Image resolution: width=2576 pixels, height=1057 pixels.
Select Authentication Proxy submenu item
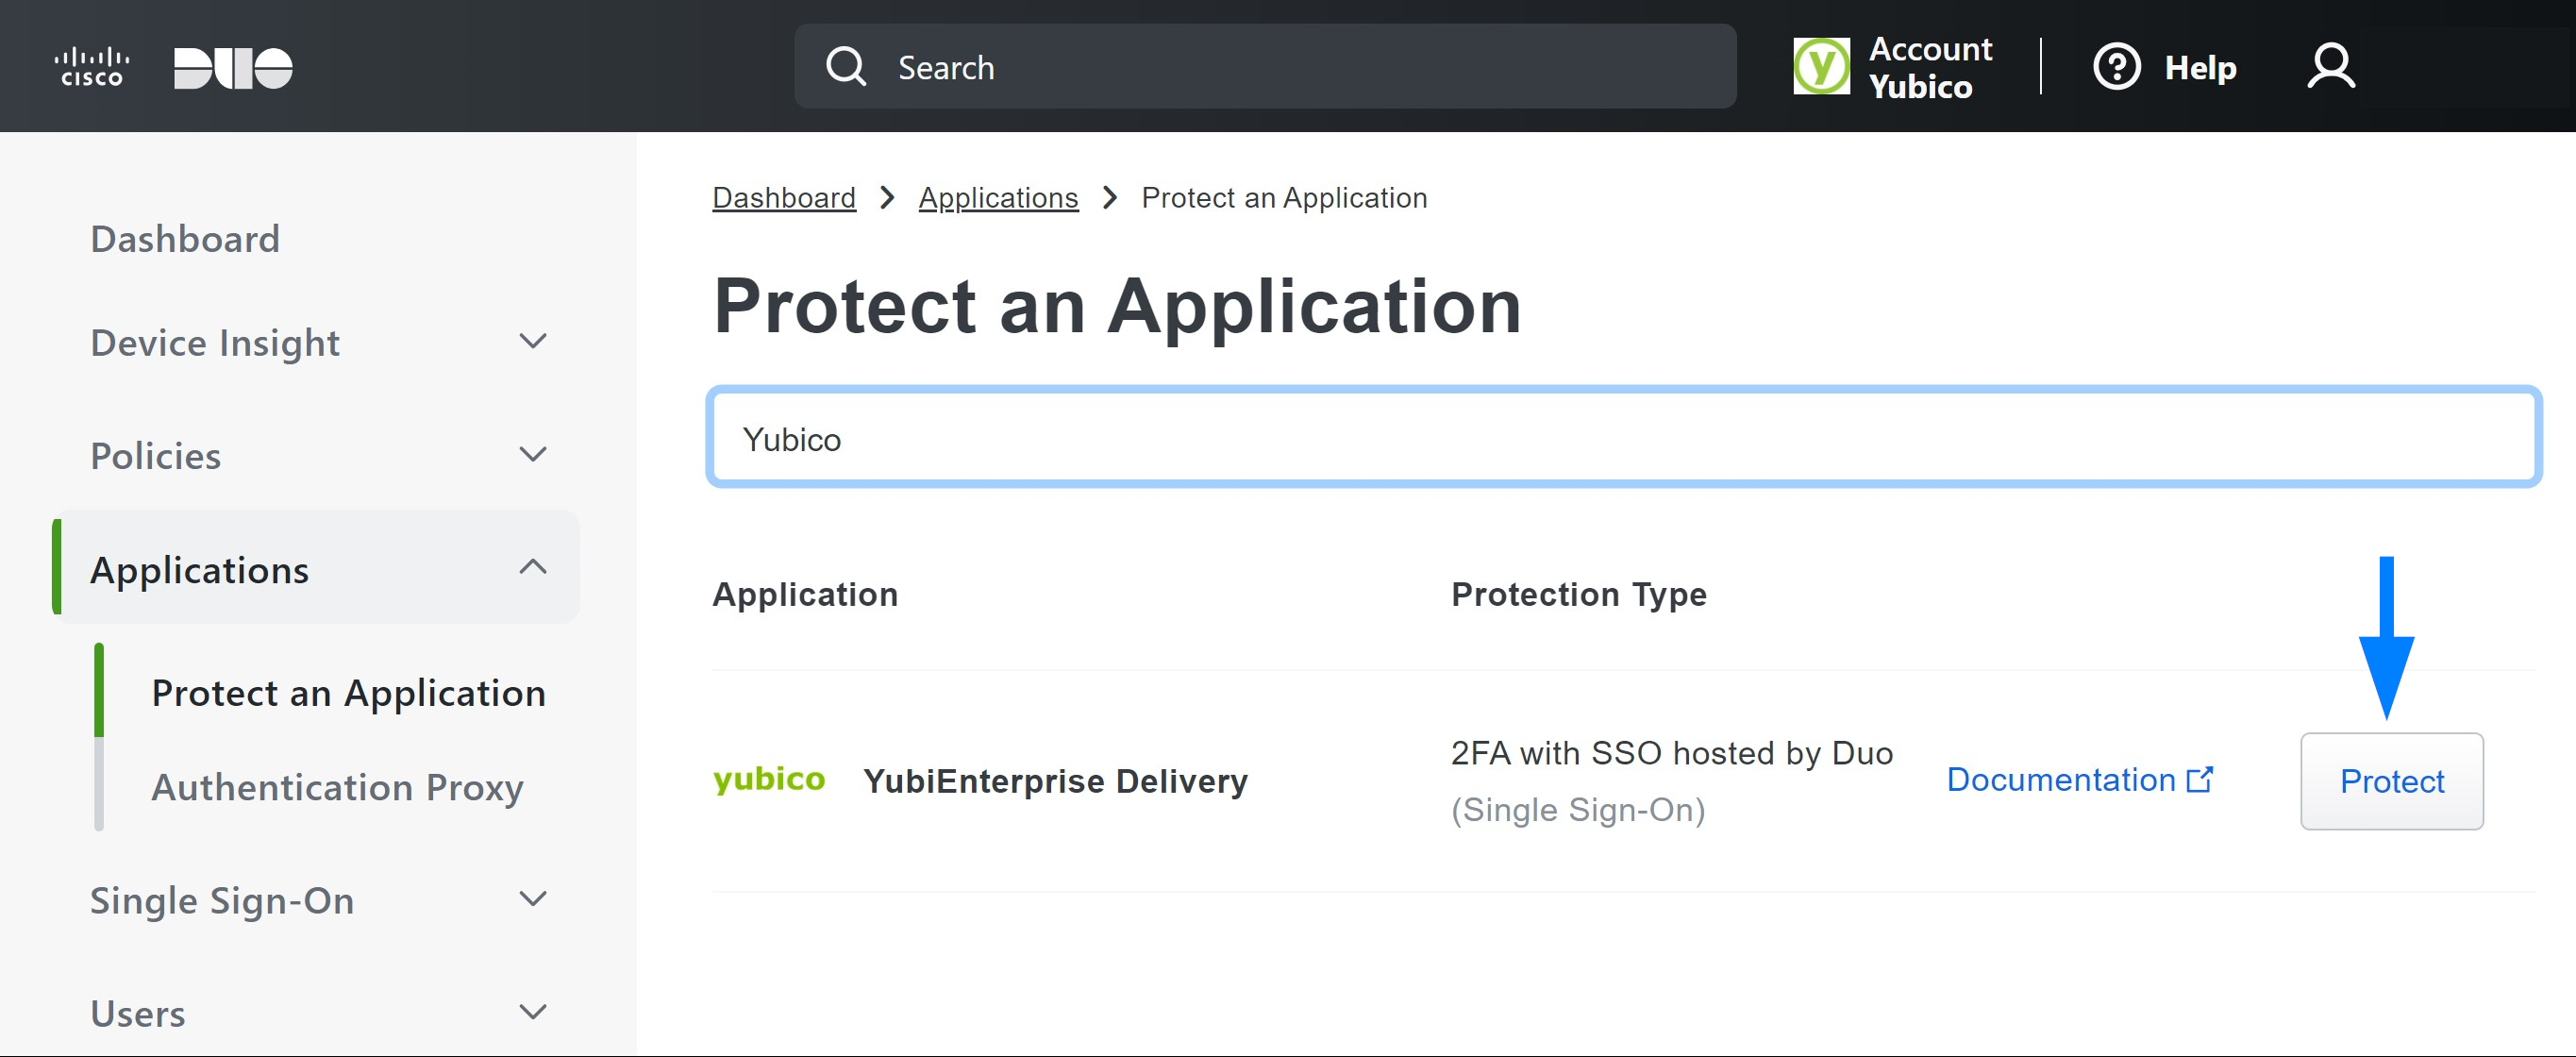click(x=337, y=787)
